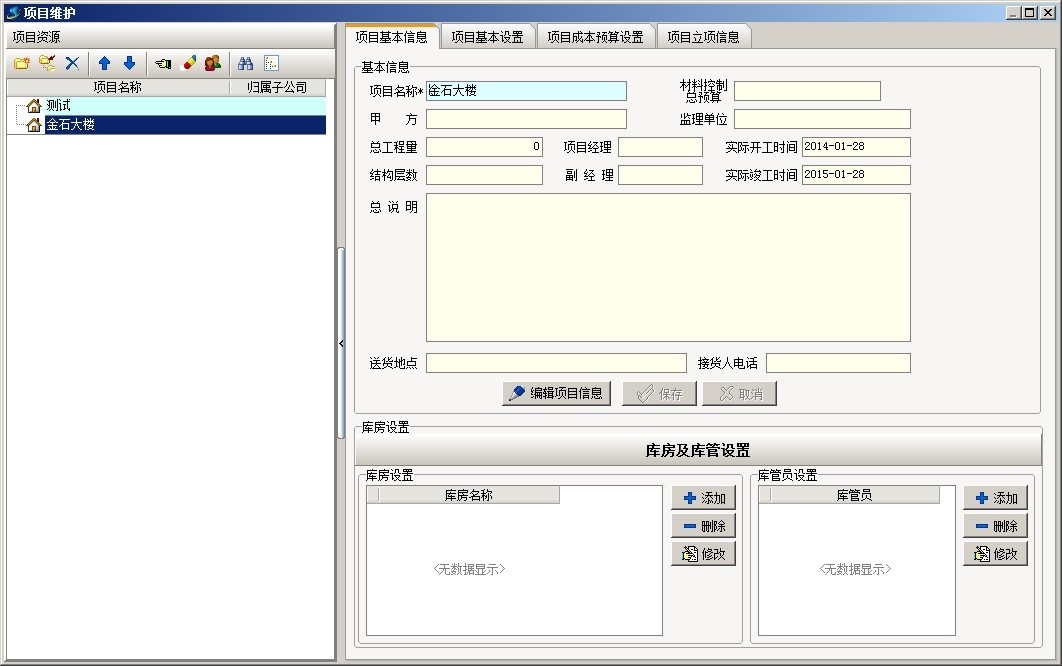
Task: Switch to the 项目基本设置 tab
Action: point(487,37)
